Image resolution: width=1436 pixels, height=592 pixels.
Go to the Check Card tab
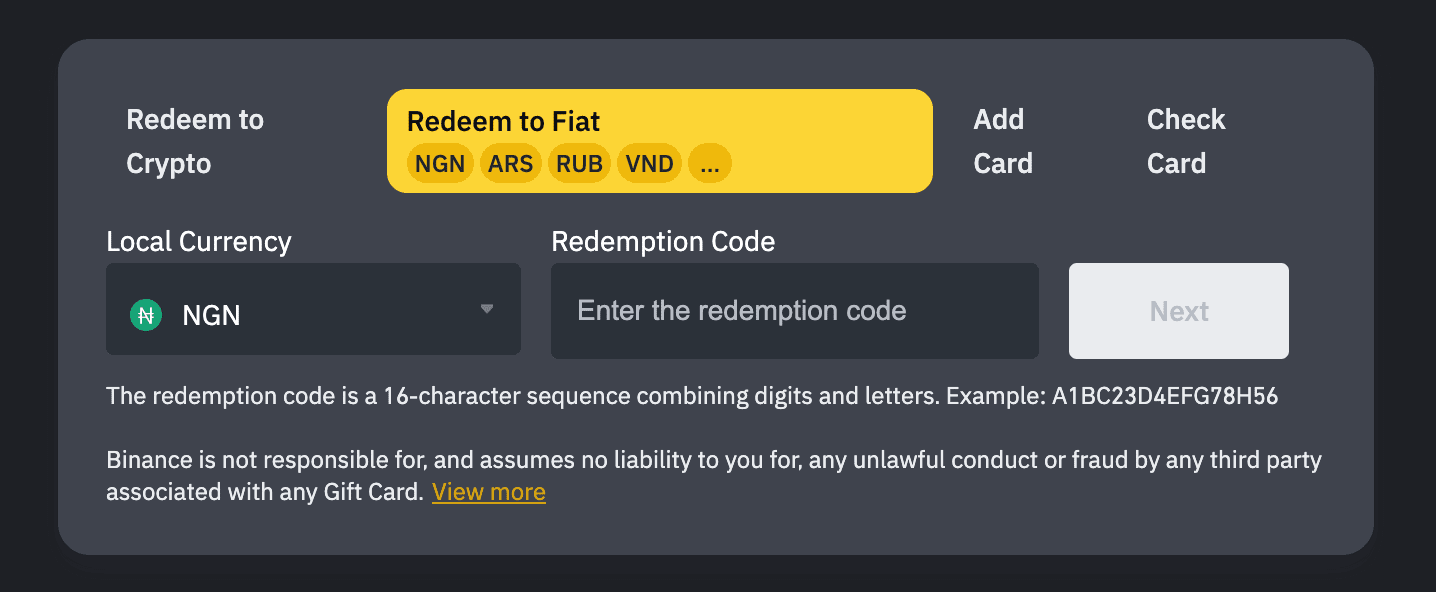coord(1185,141)
